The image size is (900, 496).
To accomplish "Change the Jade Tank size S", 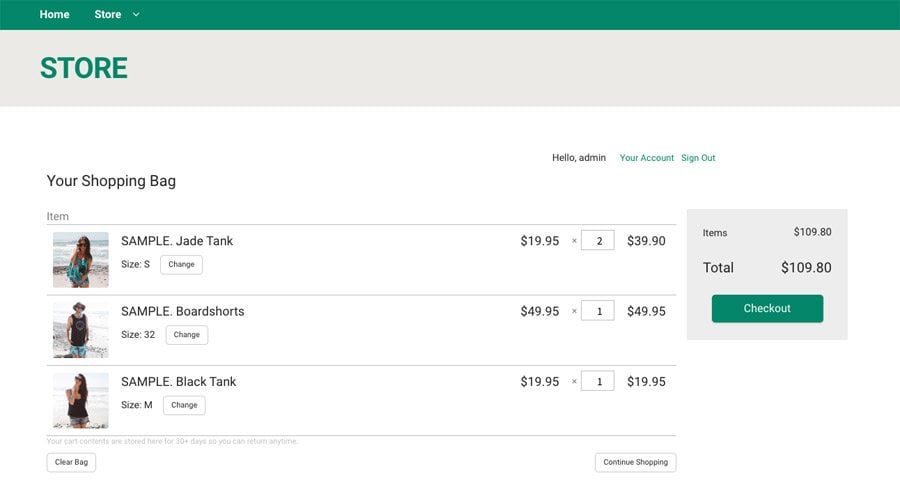I will click(181, 265).
